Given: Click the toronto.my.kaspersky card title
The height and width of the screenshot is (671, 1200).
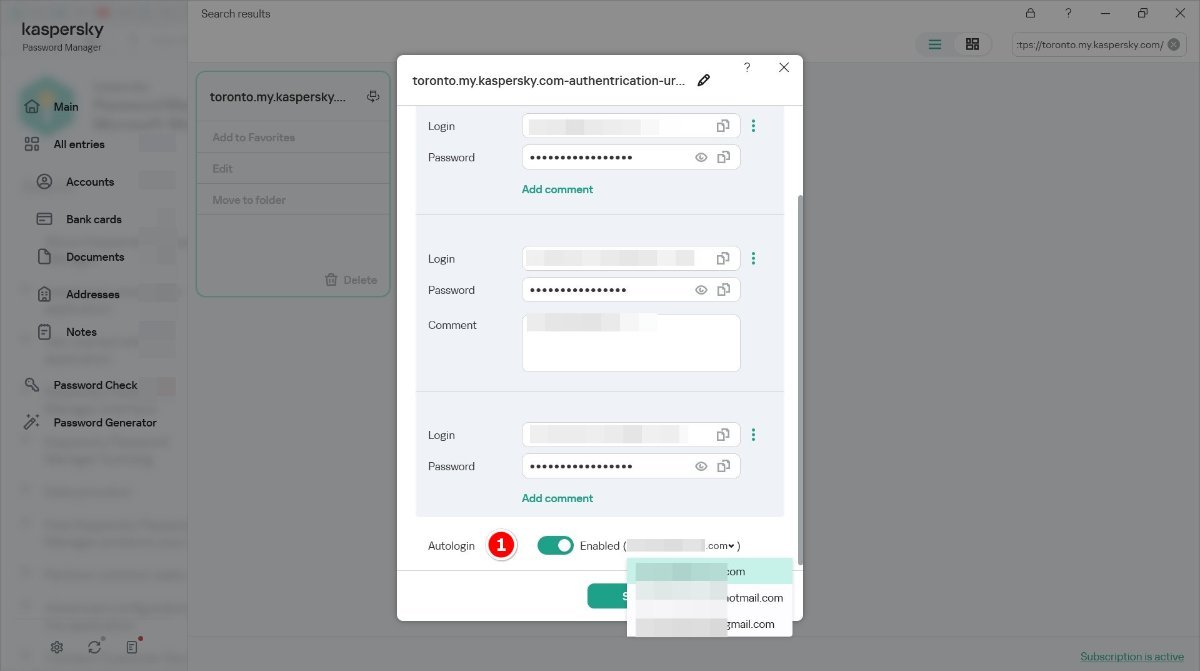Looking at the screenshot, I should tap(278, 97).
